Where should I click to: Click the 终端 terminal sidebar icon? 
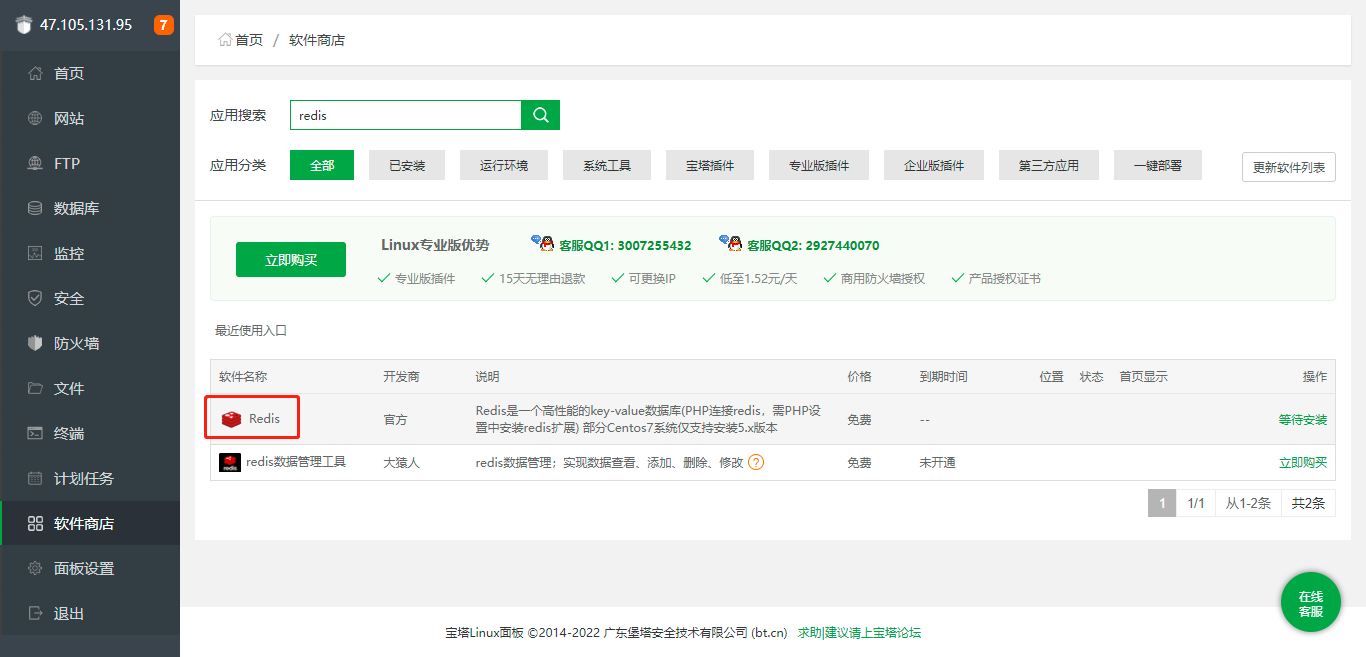[x=35, y=433]
